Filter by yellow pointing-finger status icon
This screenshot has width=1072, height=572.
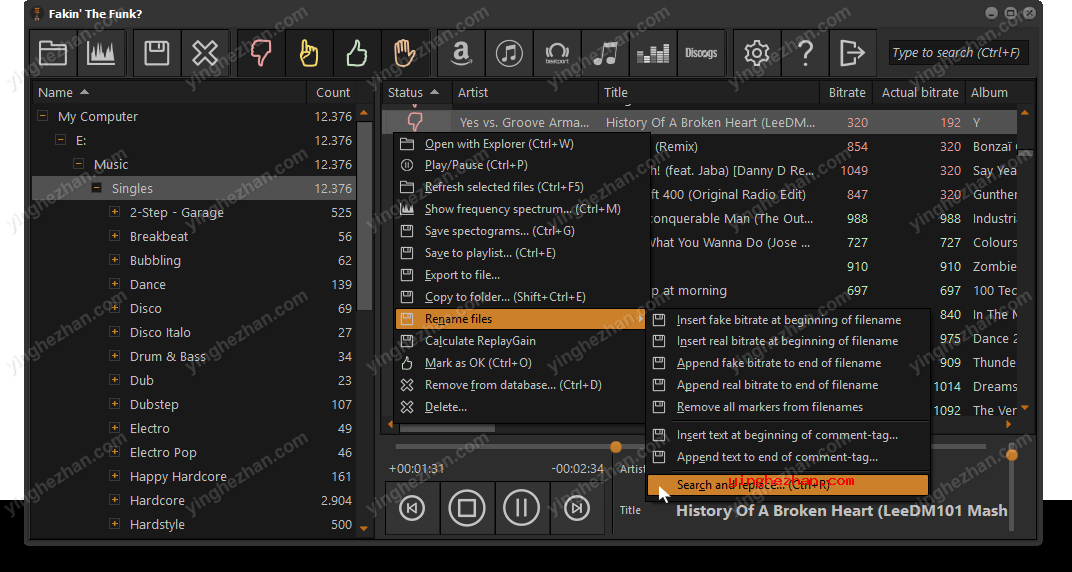309,53
